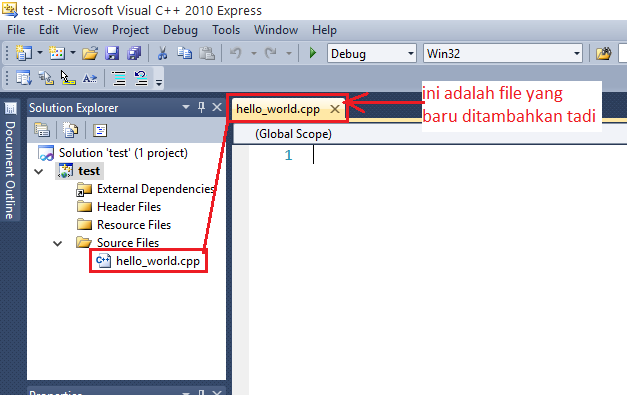This screenshot has width=627, height=395.
Task: Close the Solution Explorer panel
Action: click(217, 107)
